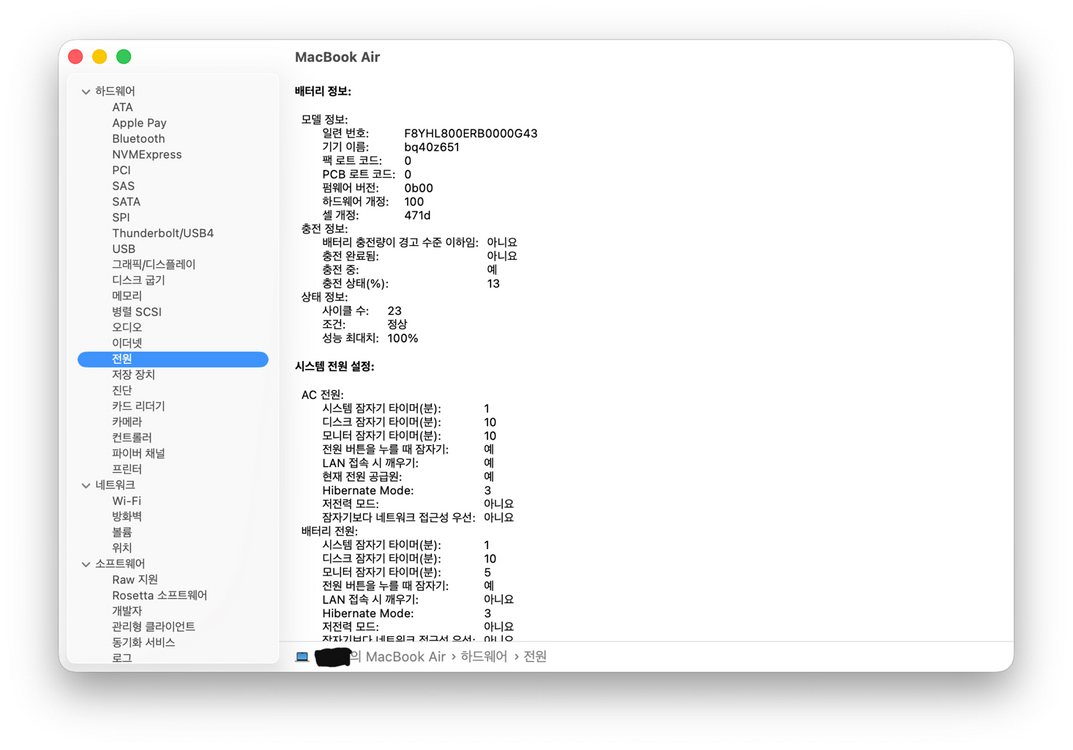This screenshot has height=750, width=1073.
Task: Click the 배터리 정보 heading
Action: pyautogui.click(x=323, y=91)
